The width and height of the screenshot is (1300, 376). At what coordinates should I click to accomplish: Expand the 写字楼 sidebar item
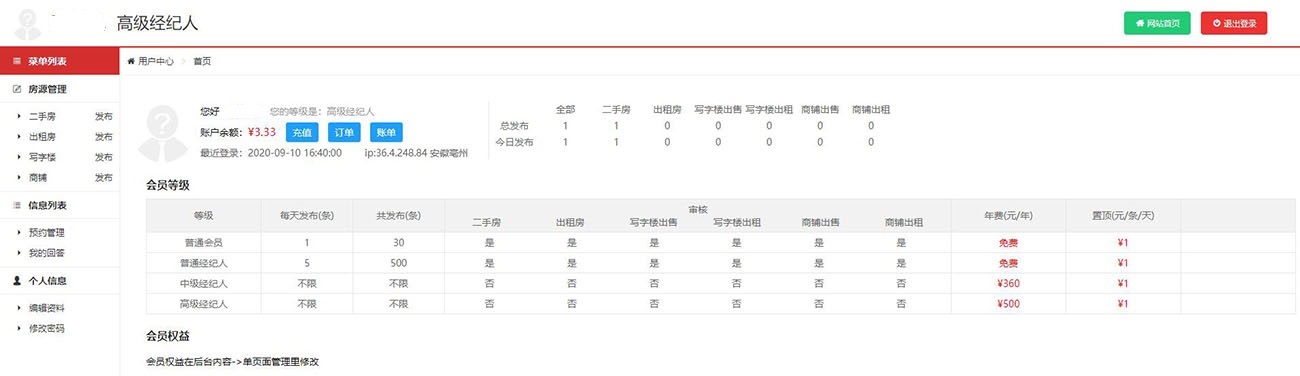tap(42, 157)
